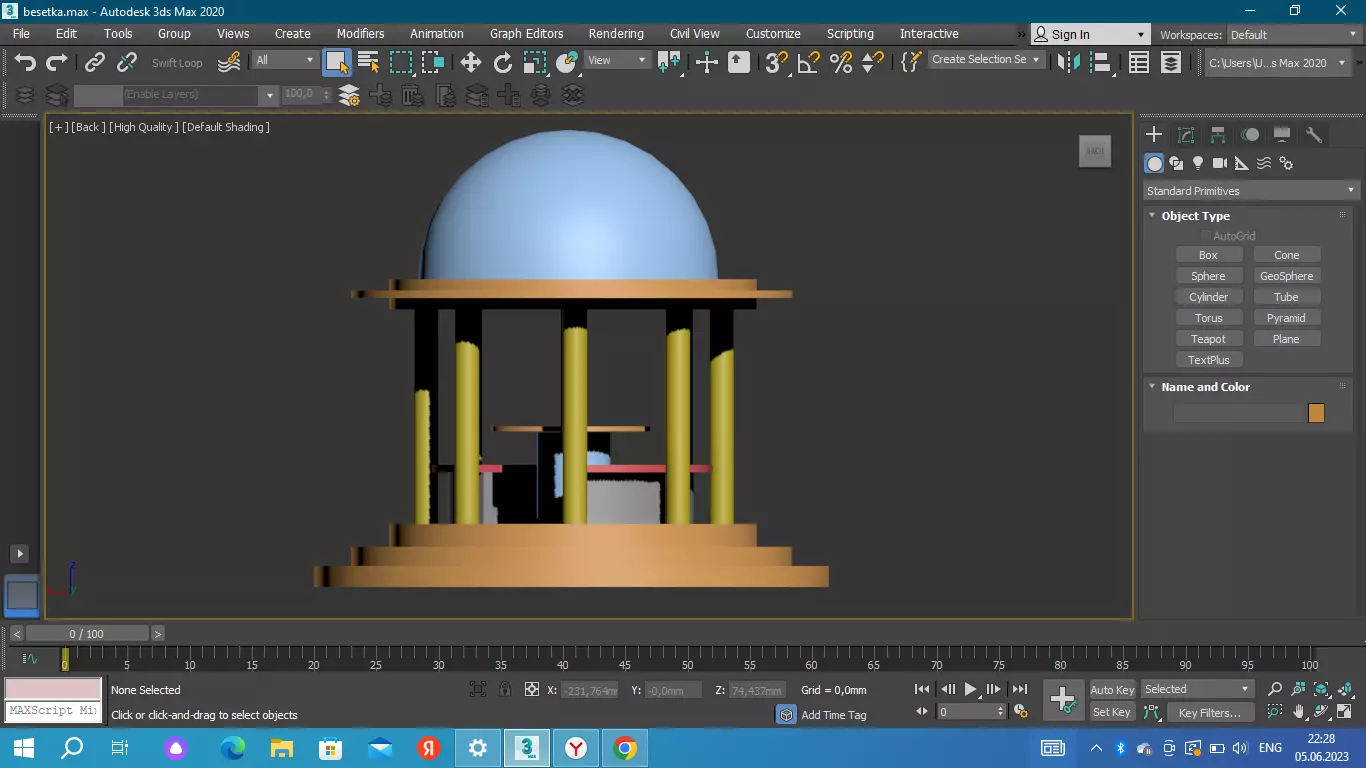
Task: Open Yandex Browser from the taskbar
Action: coord(577,748)
